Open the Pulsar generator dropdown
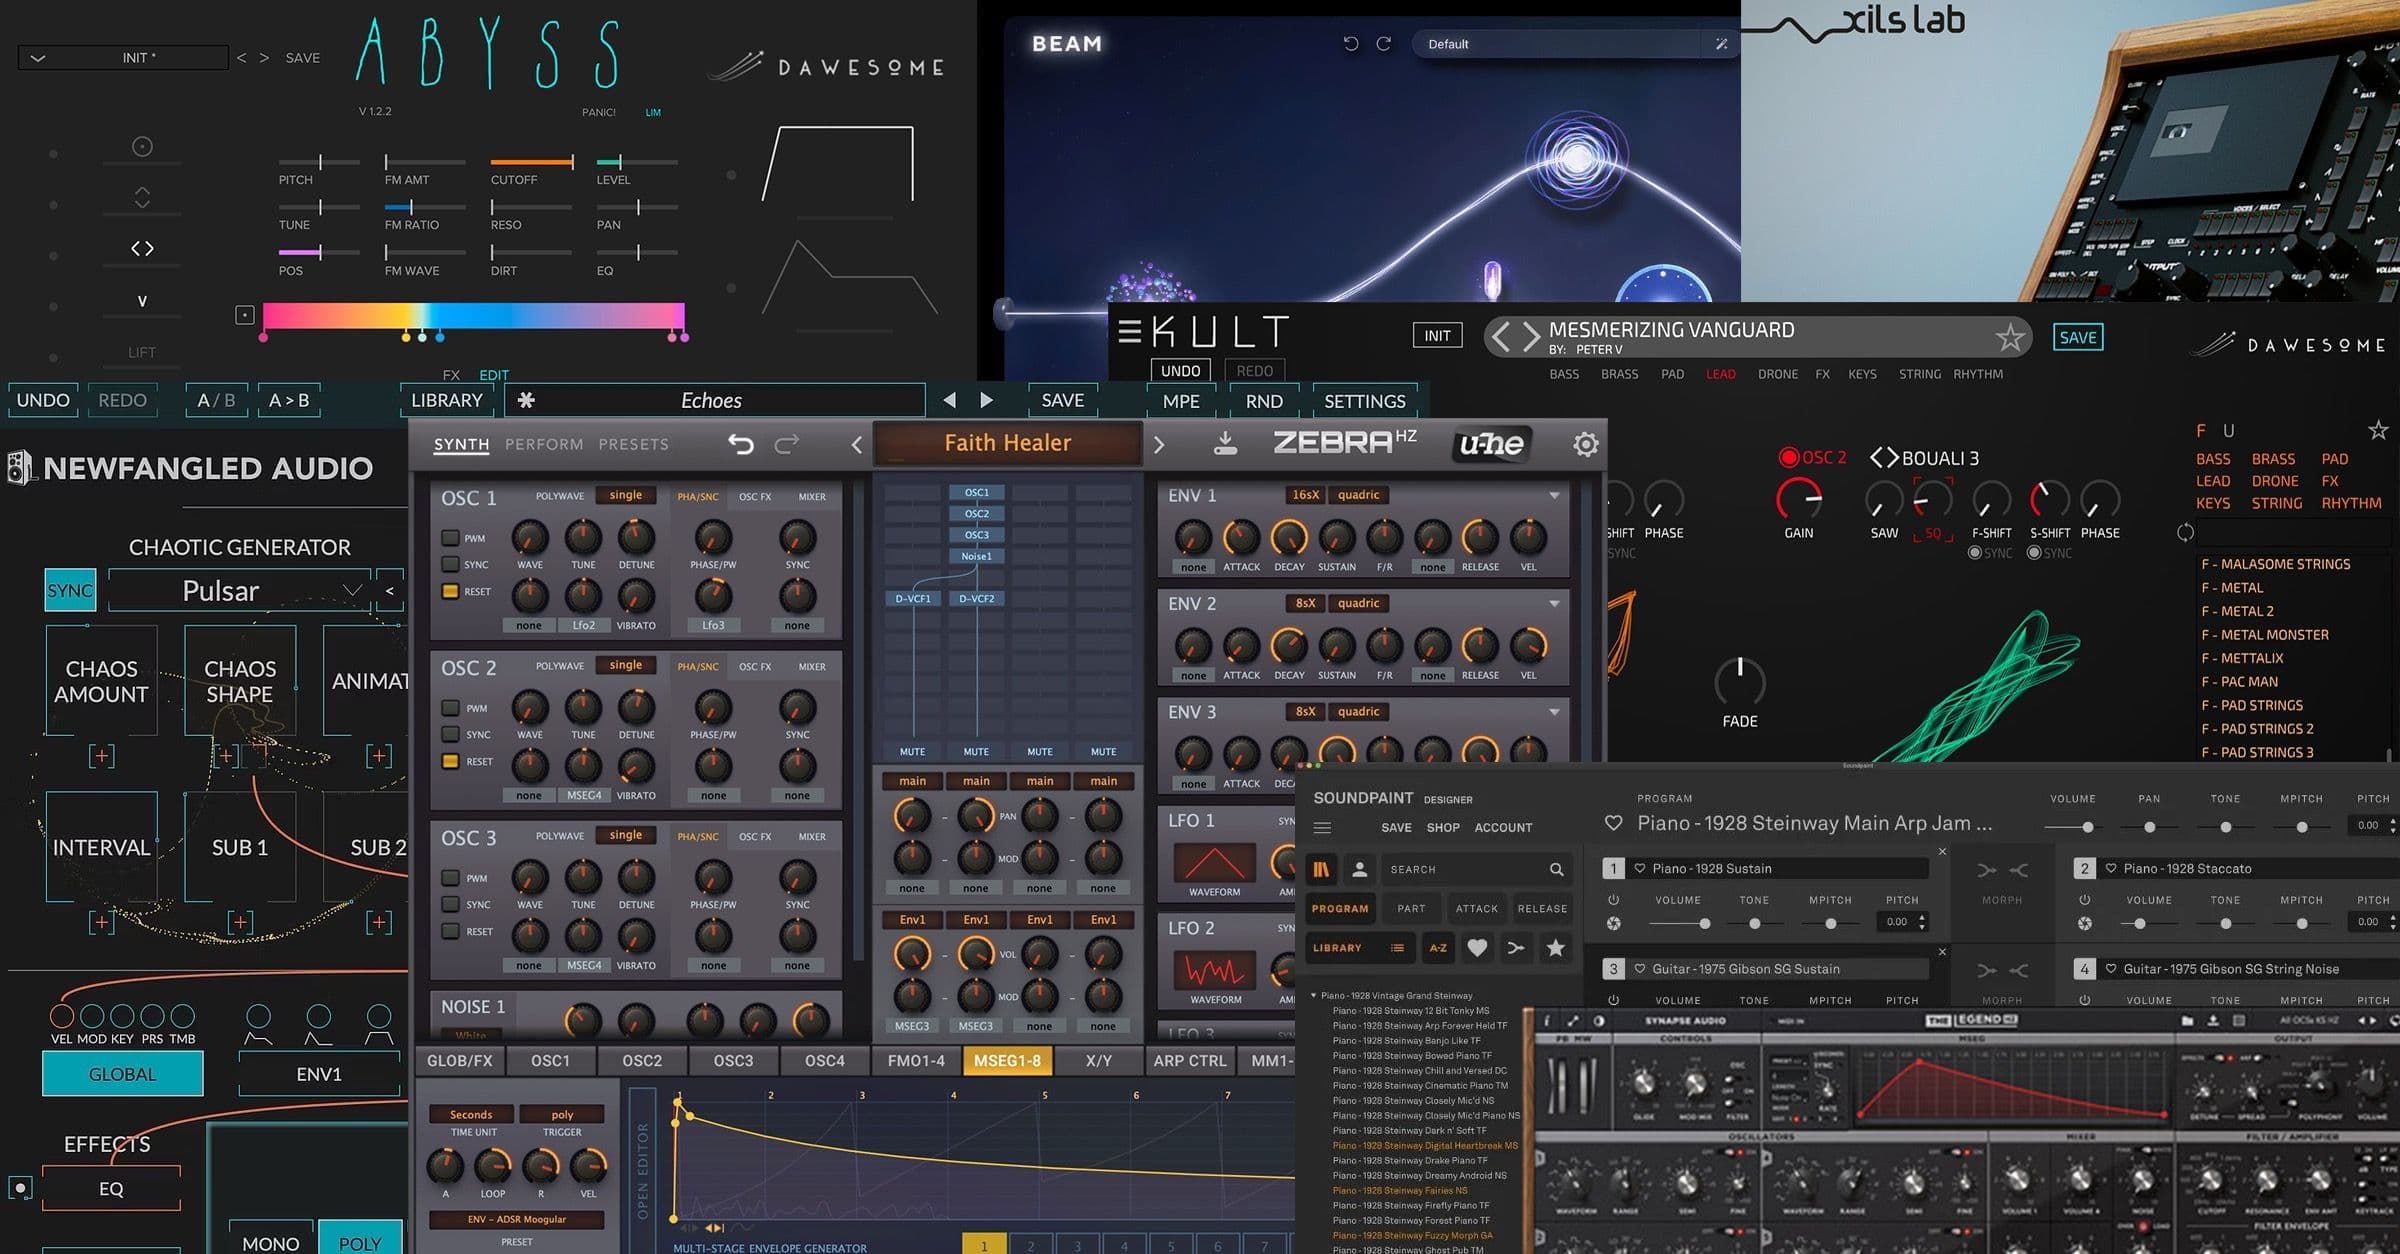 coord(351,590)
